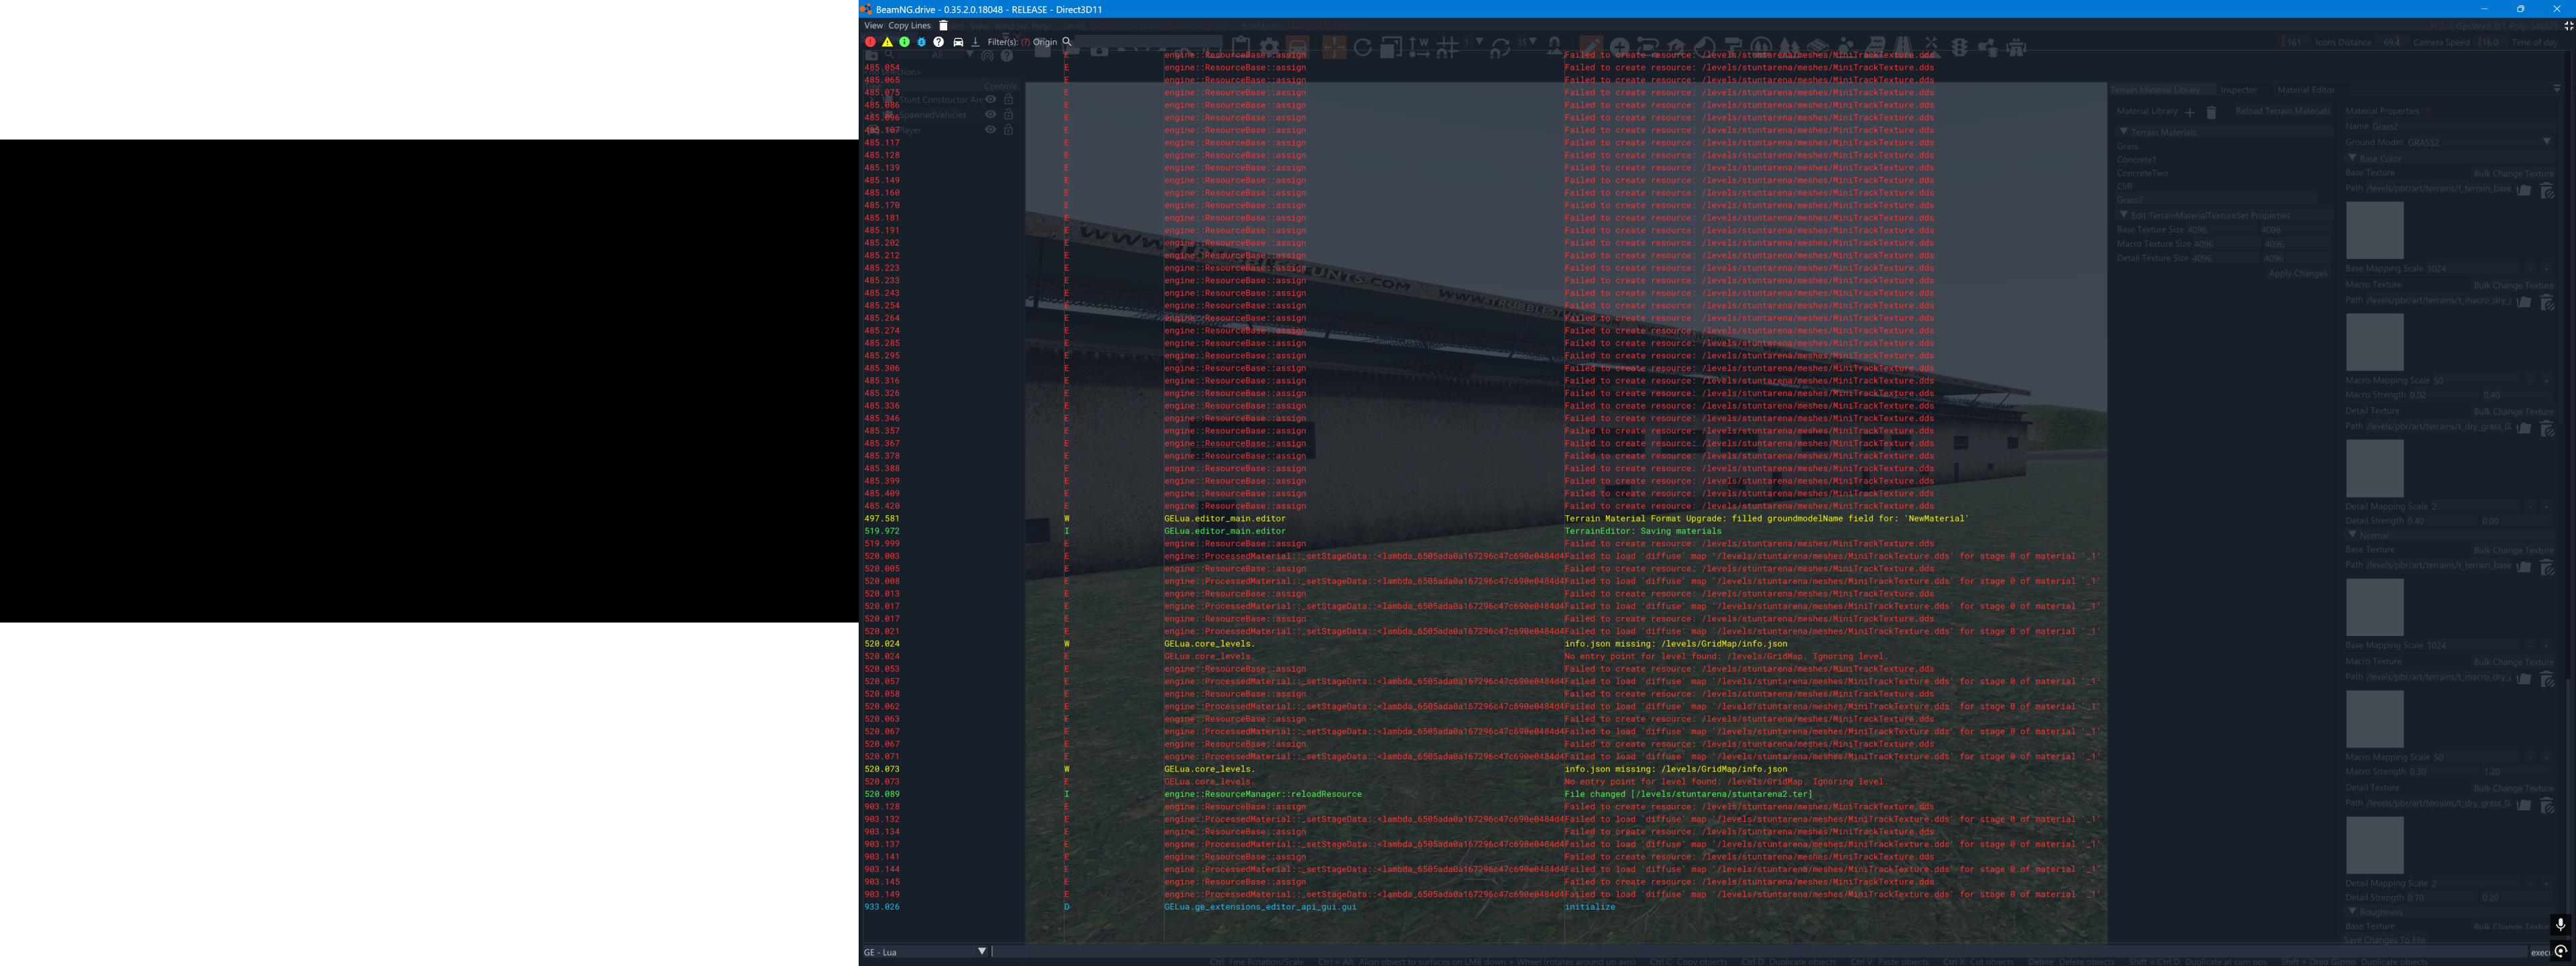Toggle visibility of Player in scene tree
Viewport: 2576px width, 966px height.
click(991, 129)
